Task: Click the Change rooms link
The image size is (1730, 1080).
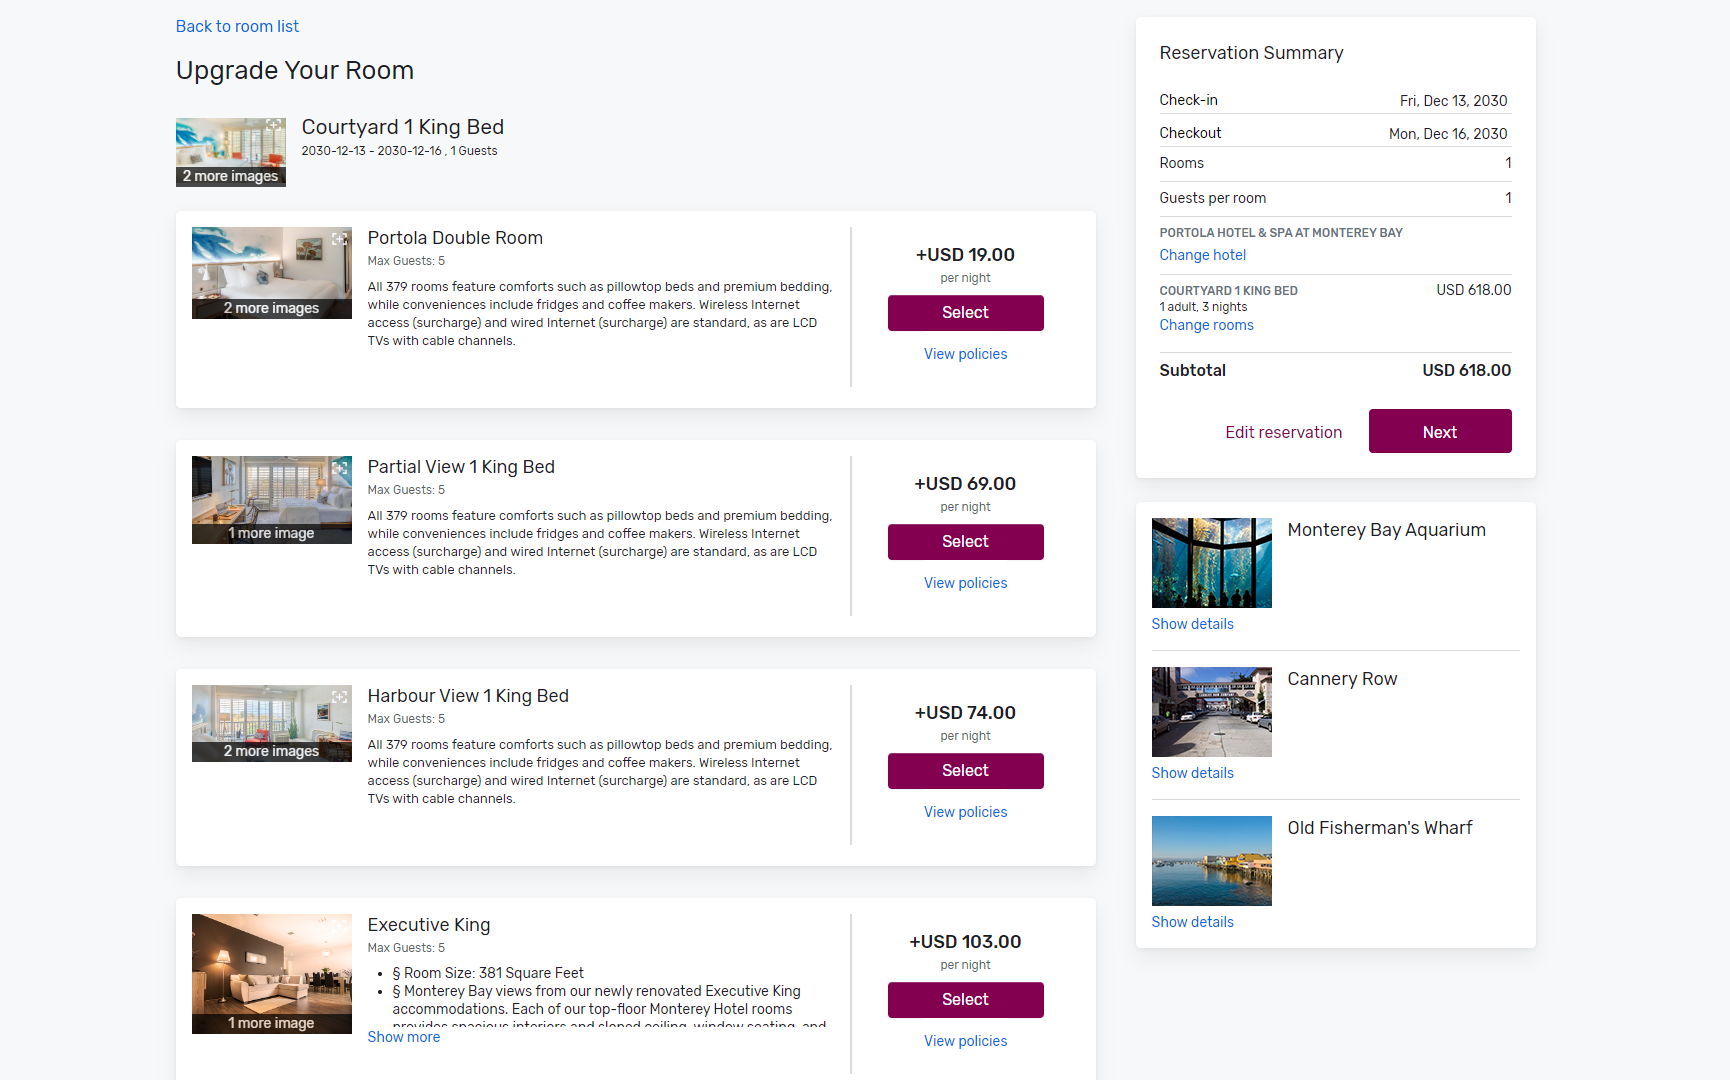Action: click(1206, 325)
